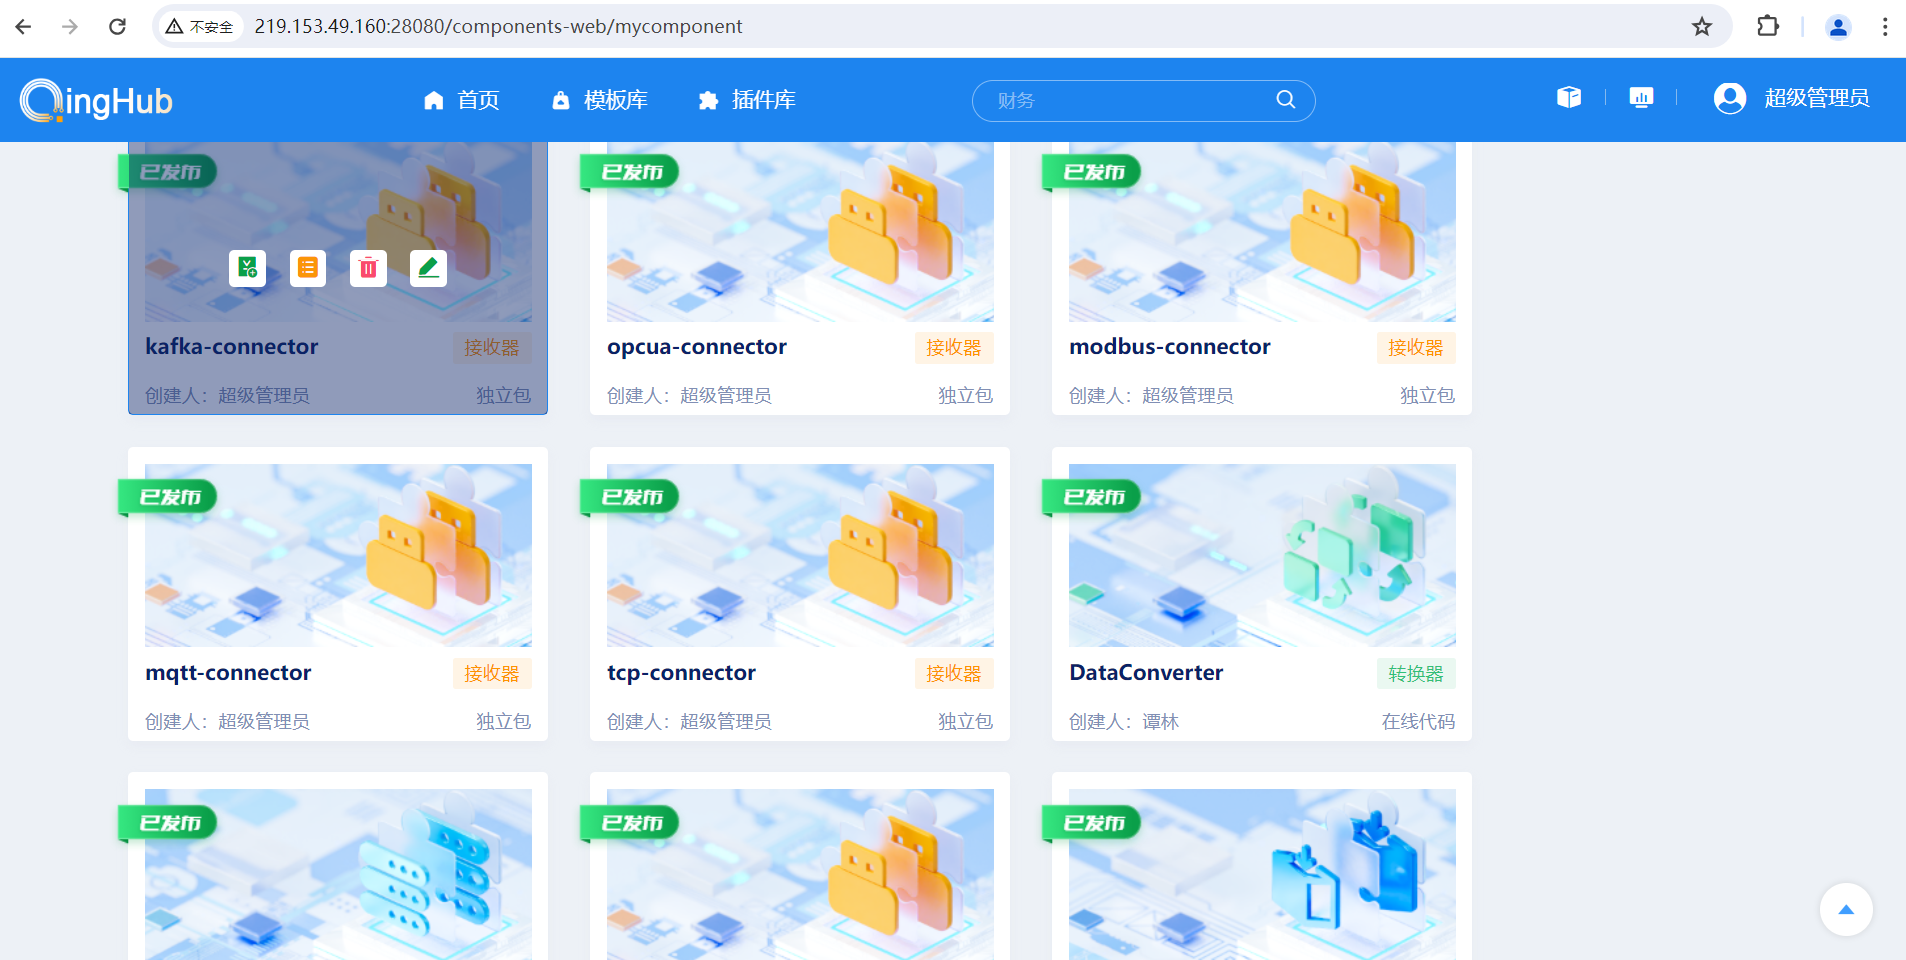
Task: Click the kafka-connector title
Action: click(x=232, y=347)
